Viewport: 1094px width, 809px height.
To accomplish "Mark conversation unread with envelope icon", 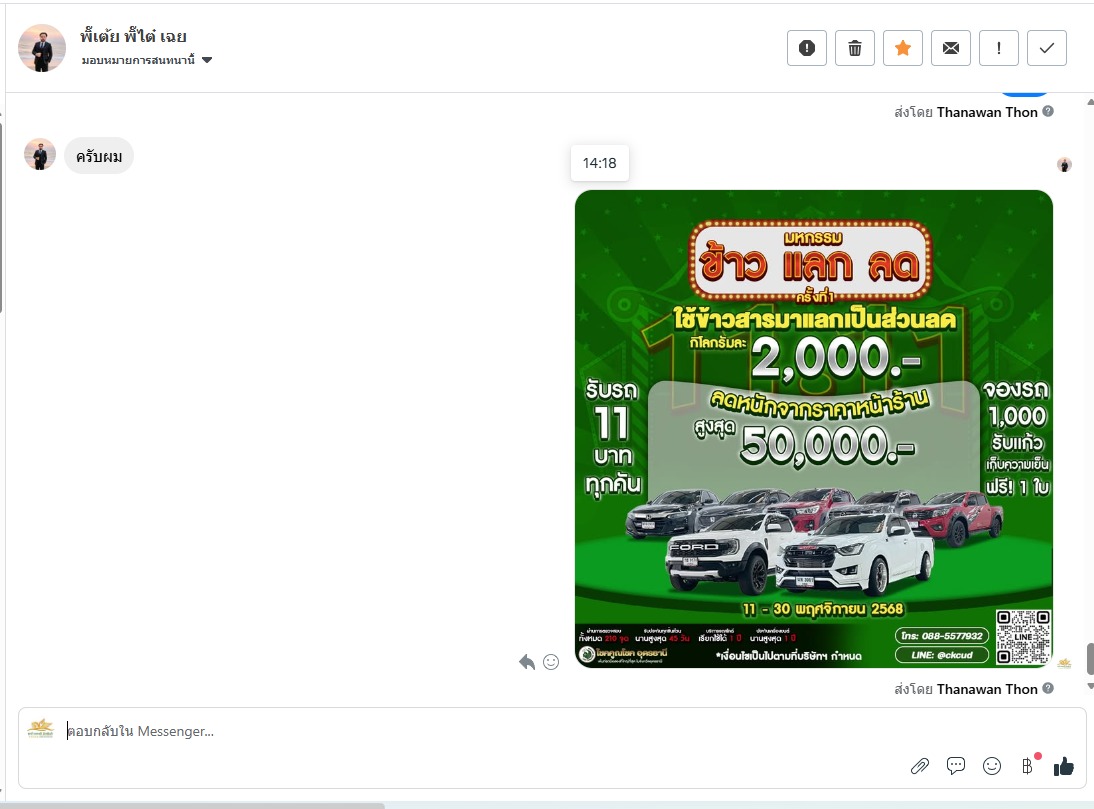I will pyautogui.click(x=951, y=48).
